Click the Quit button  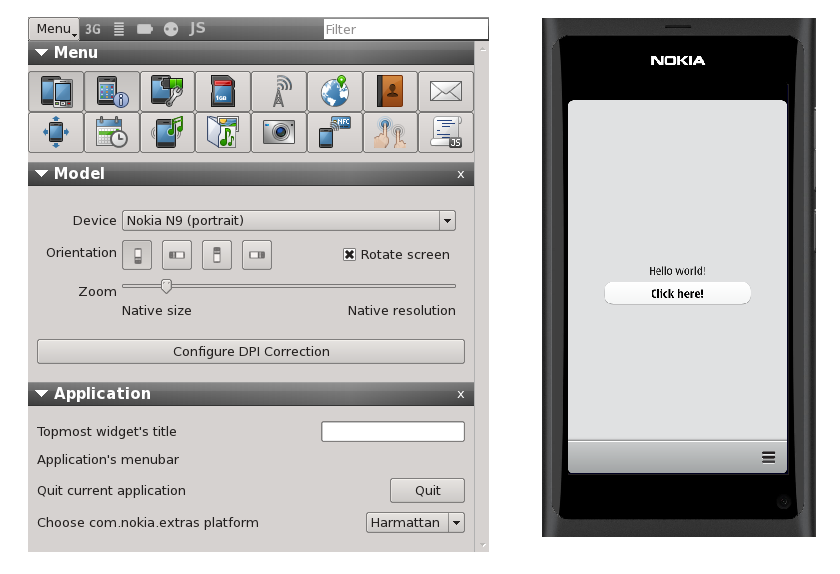(x=428, y=490)
